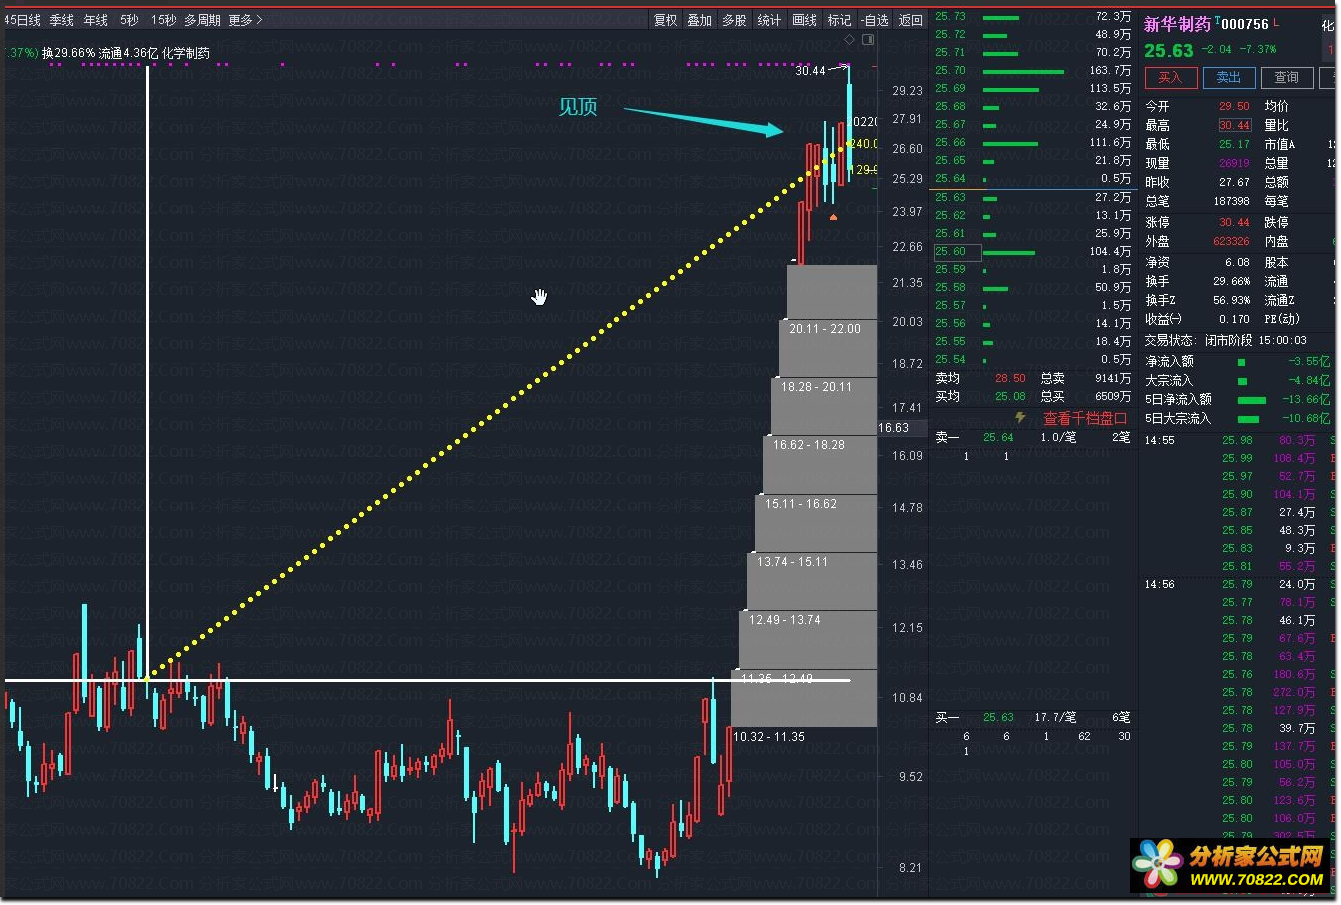Click the 30.44 high price label on chart
The width and height of the screenshot is (1341, 905).
(x=810, y=71)
